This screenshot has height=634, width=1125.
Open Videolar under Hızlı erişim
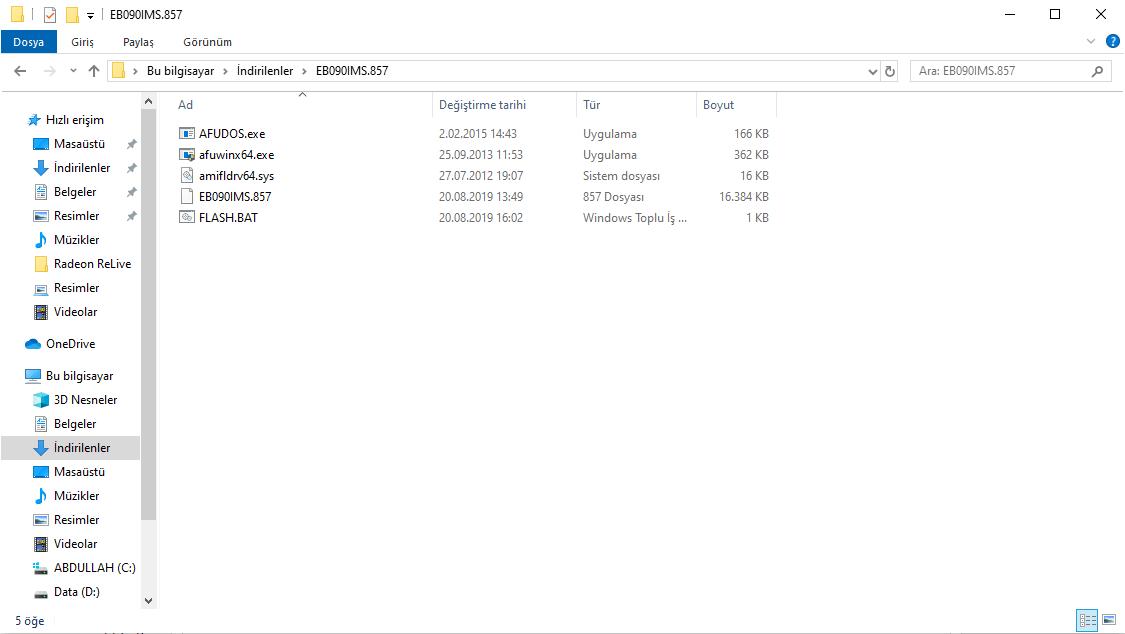pos(75,311)
